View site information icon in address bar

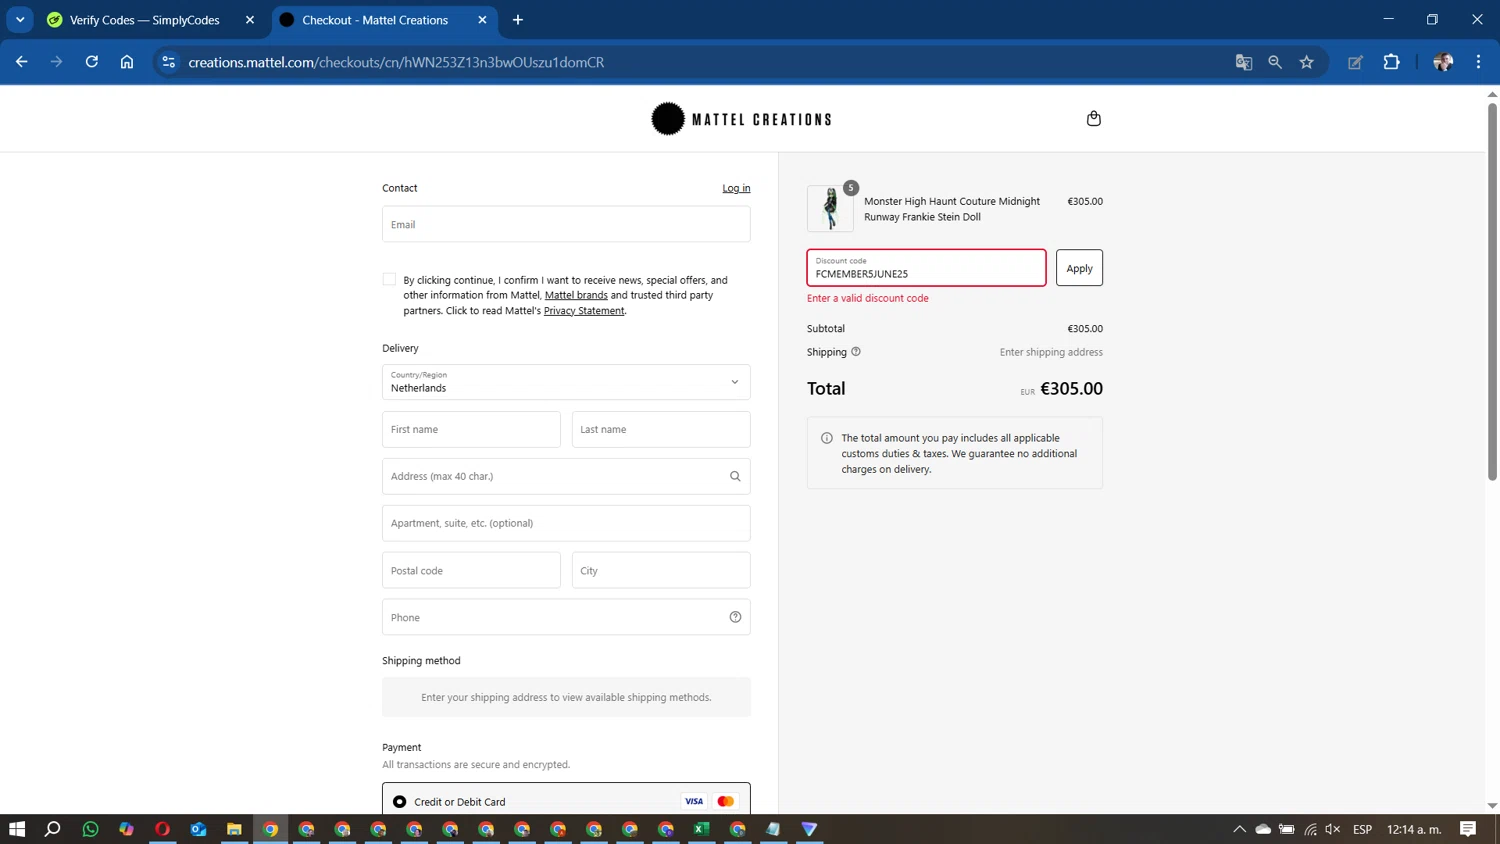(168, 62)
